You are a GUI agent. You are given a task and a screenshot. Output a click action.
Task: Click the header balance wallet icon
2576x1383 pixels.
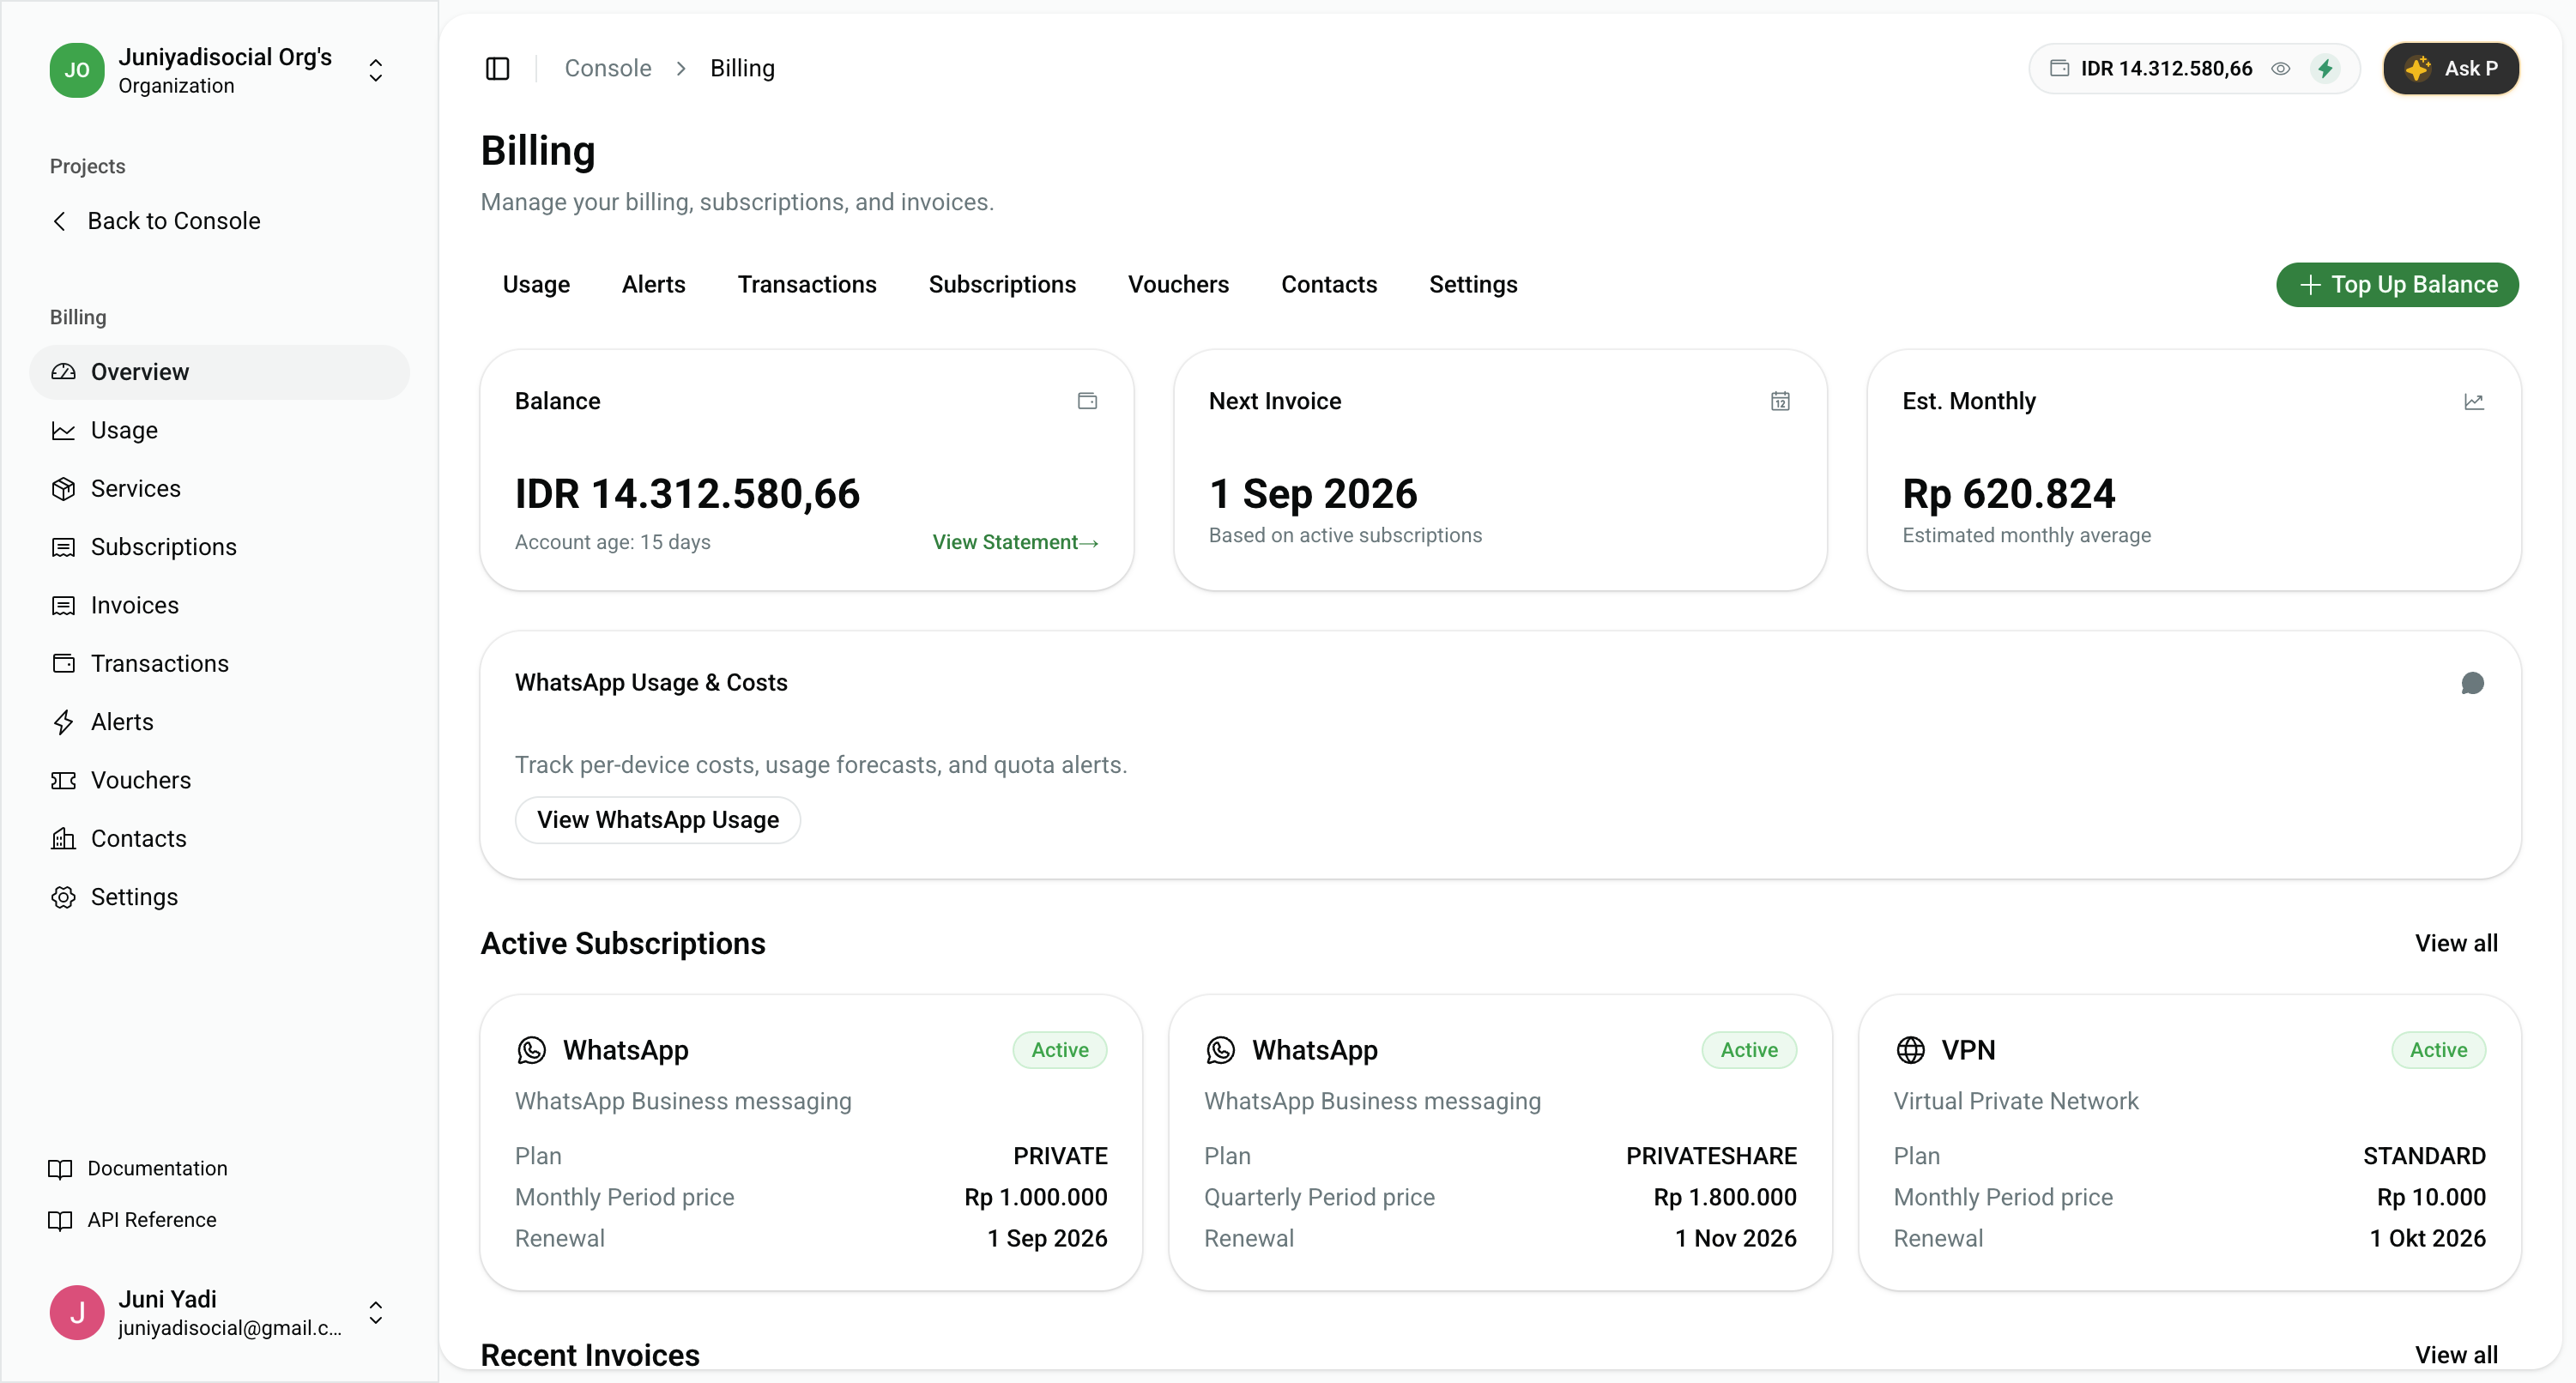[x=2059, y=68]
